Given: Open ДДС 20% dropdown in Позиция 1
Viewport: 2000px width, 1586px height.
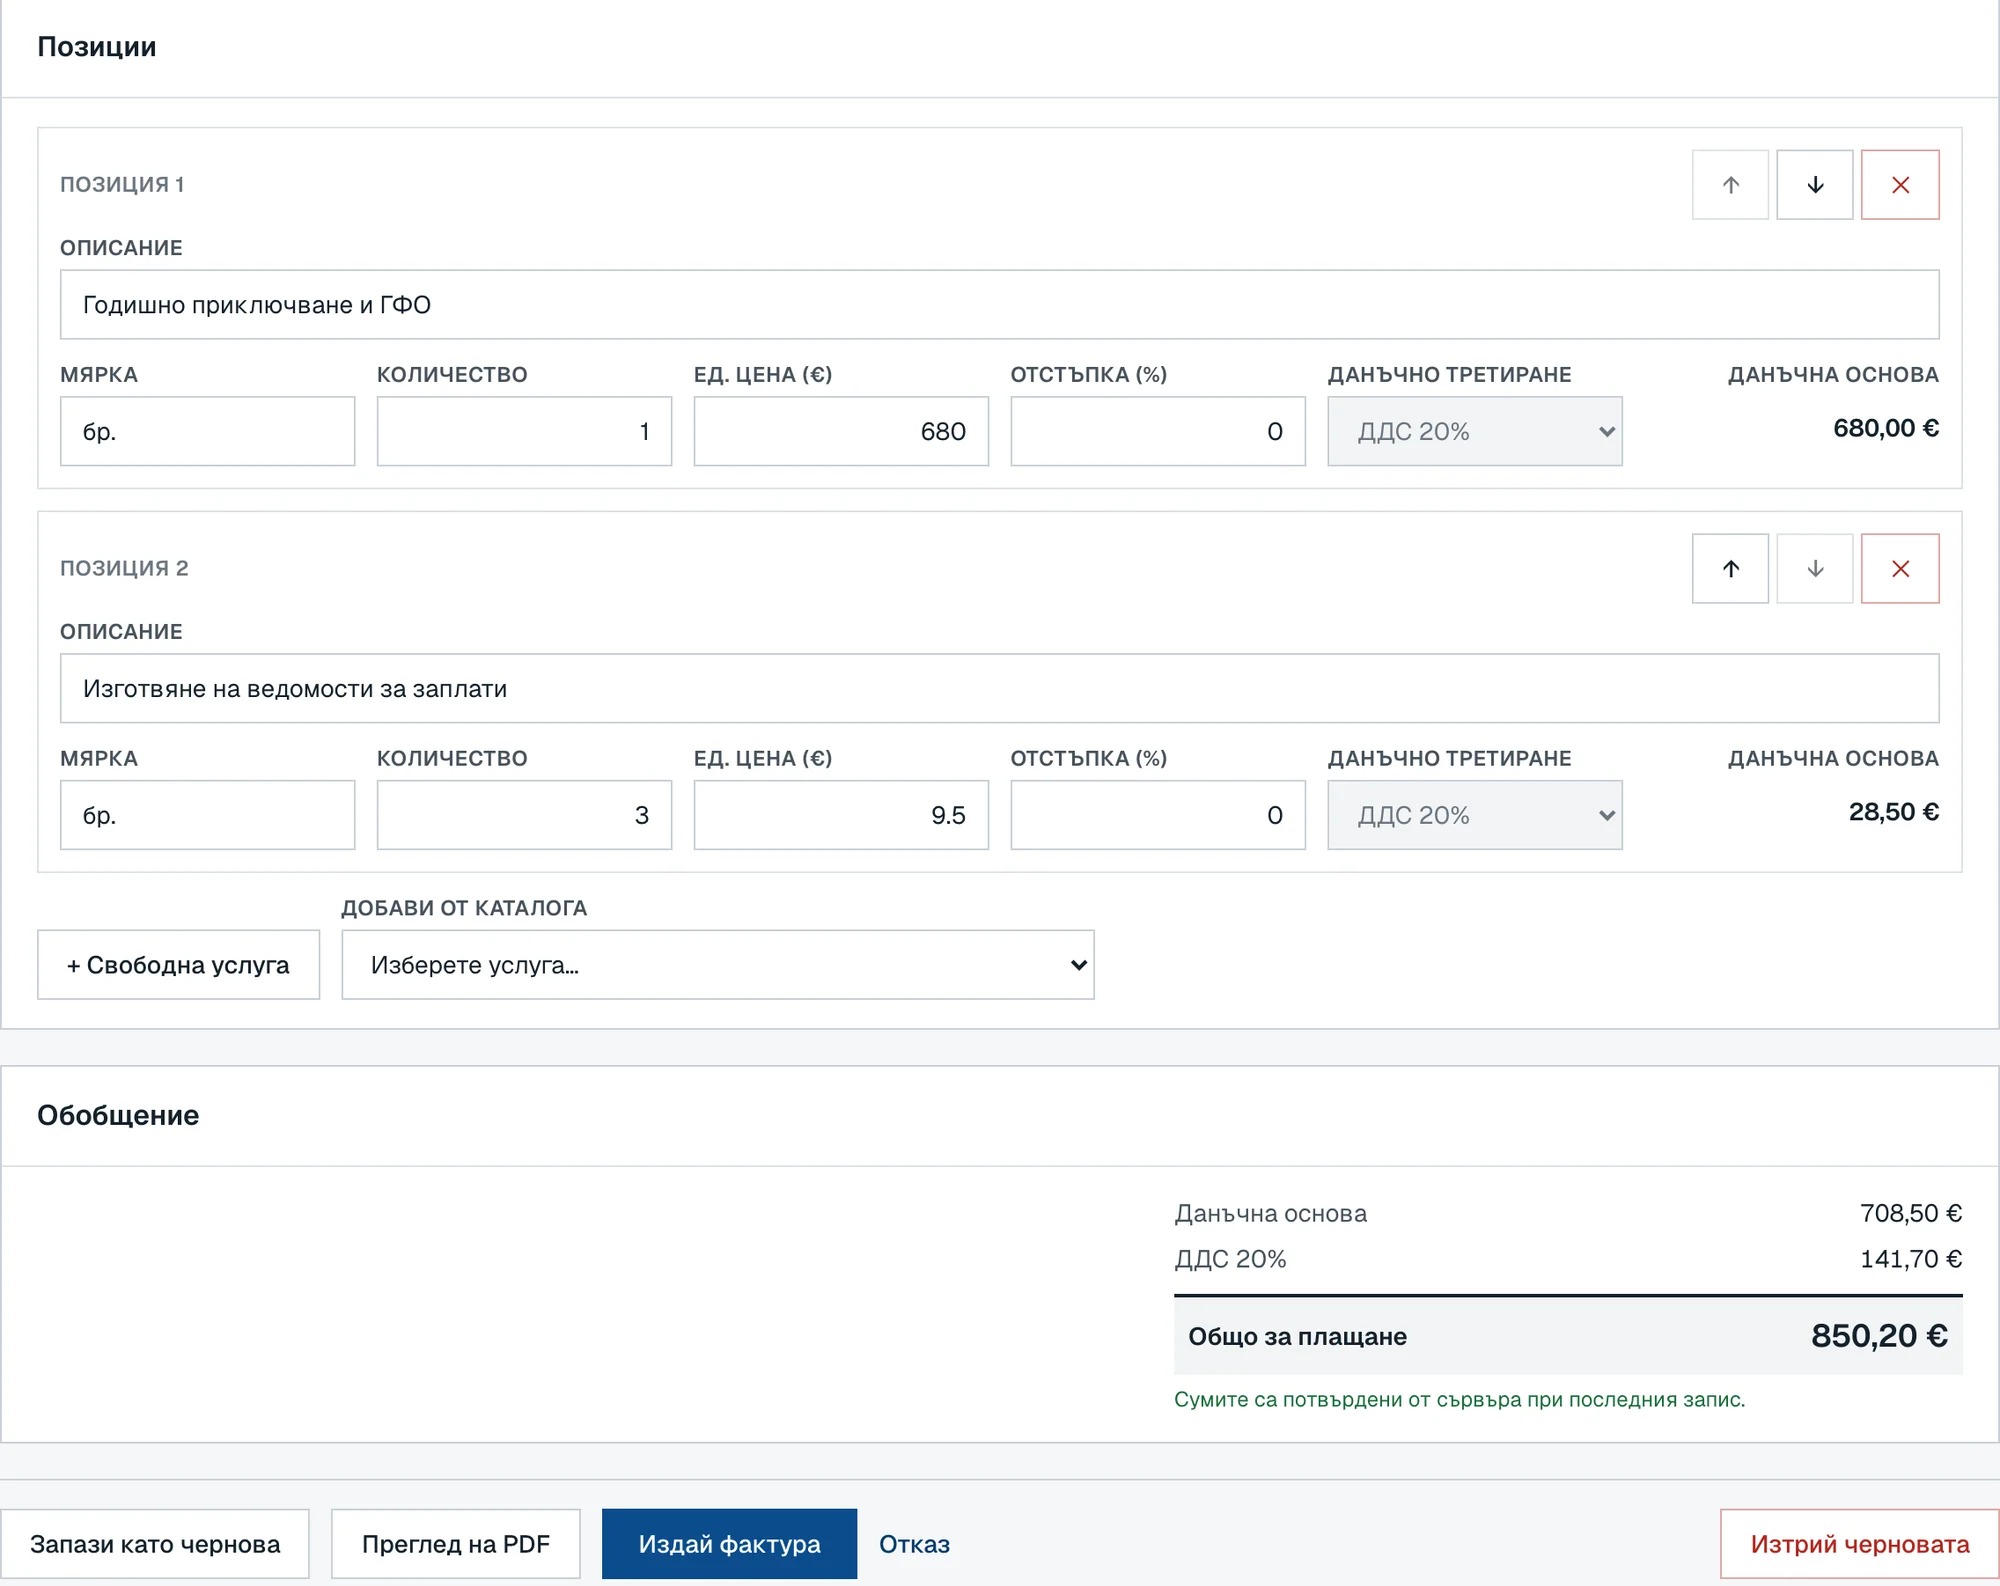Looking at the screenshot, I should point(1475,431).
